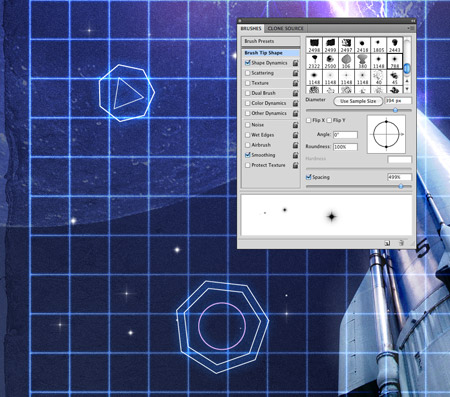
Task: Pick the 788 star brush thumbnail
Action: pos(395,61)
